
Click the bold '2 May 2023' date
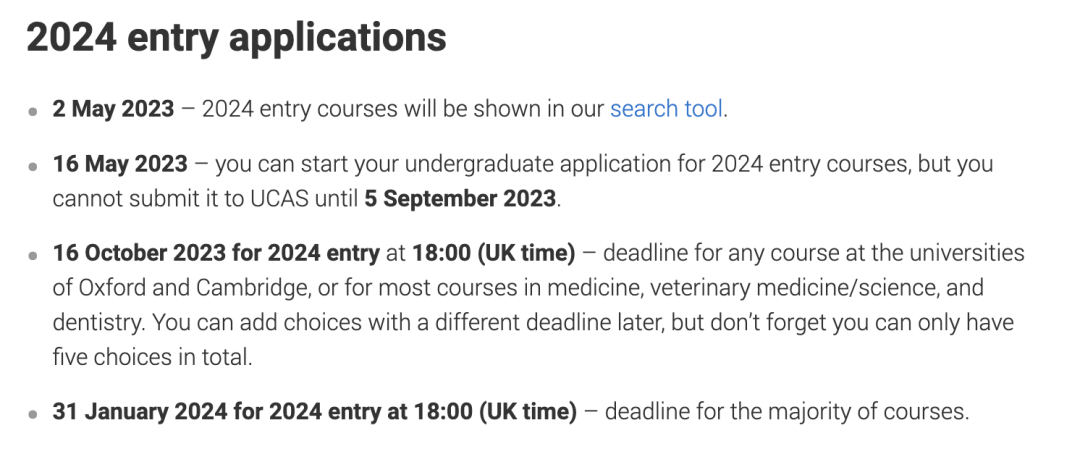(x=113, y=109)
